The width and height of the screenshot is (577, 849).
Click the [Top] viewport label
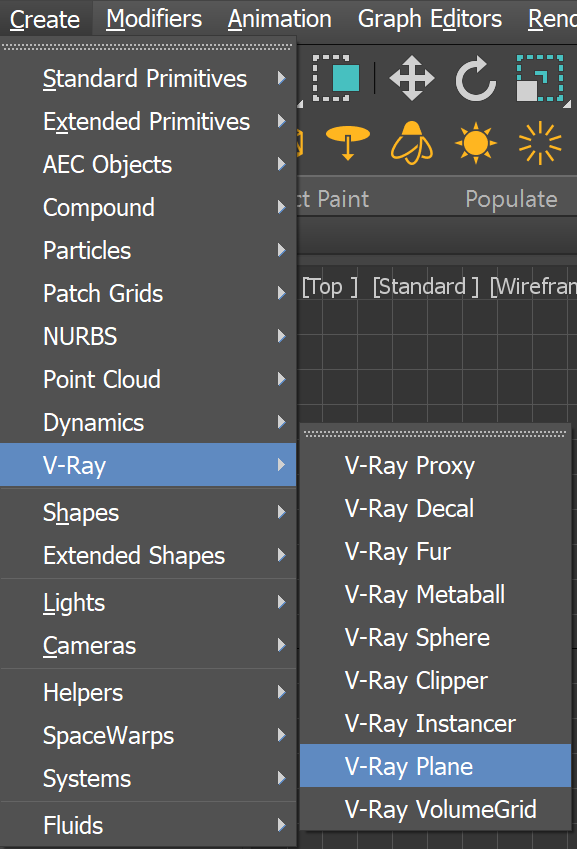tap(328, 286)
